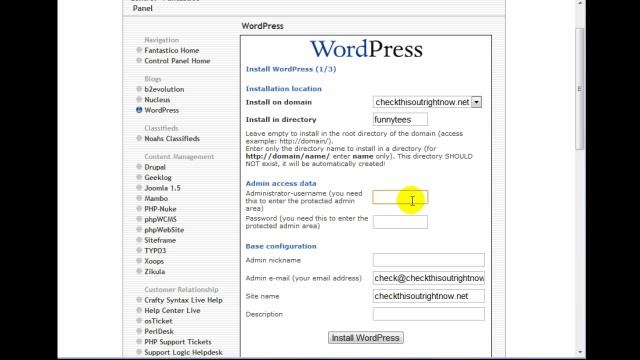Click bullet icon beside Geeklog

139,177
